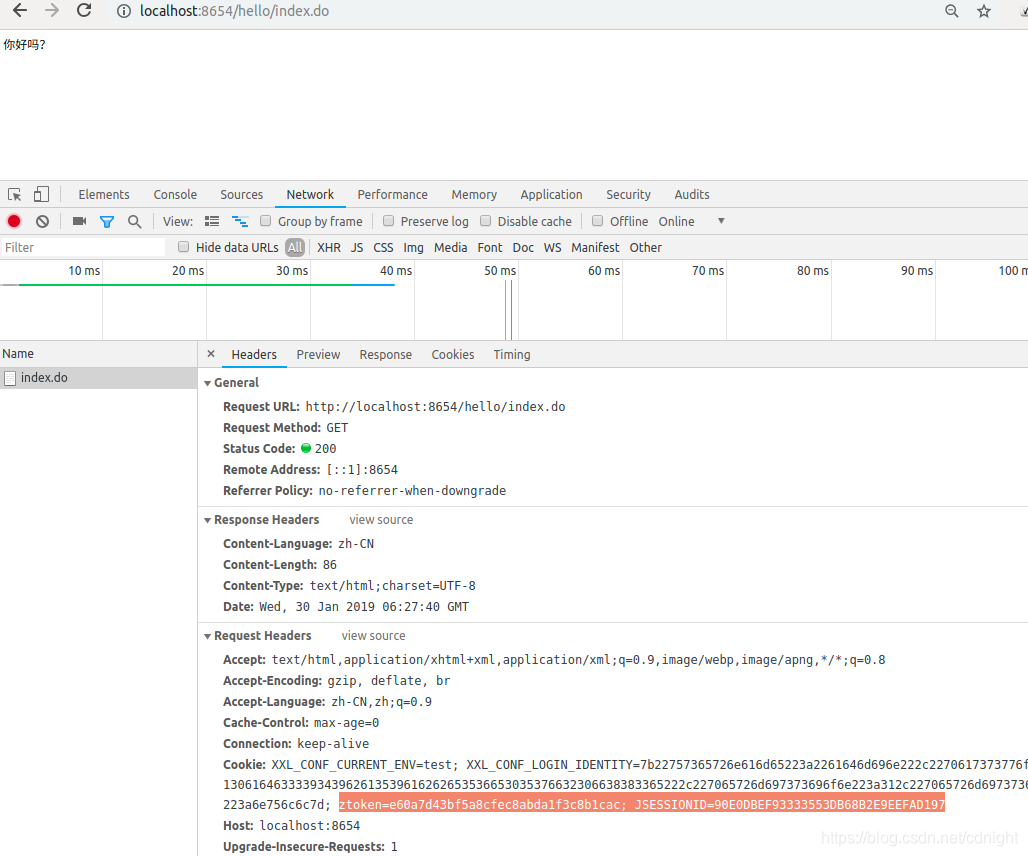Click the Request URL value
1028x856 pixels.
[435, 406]
